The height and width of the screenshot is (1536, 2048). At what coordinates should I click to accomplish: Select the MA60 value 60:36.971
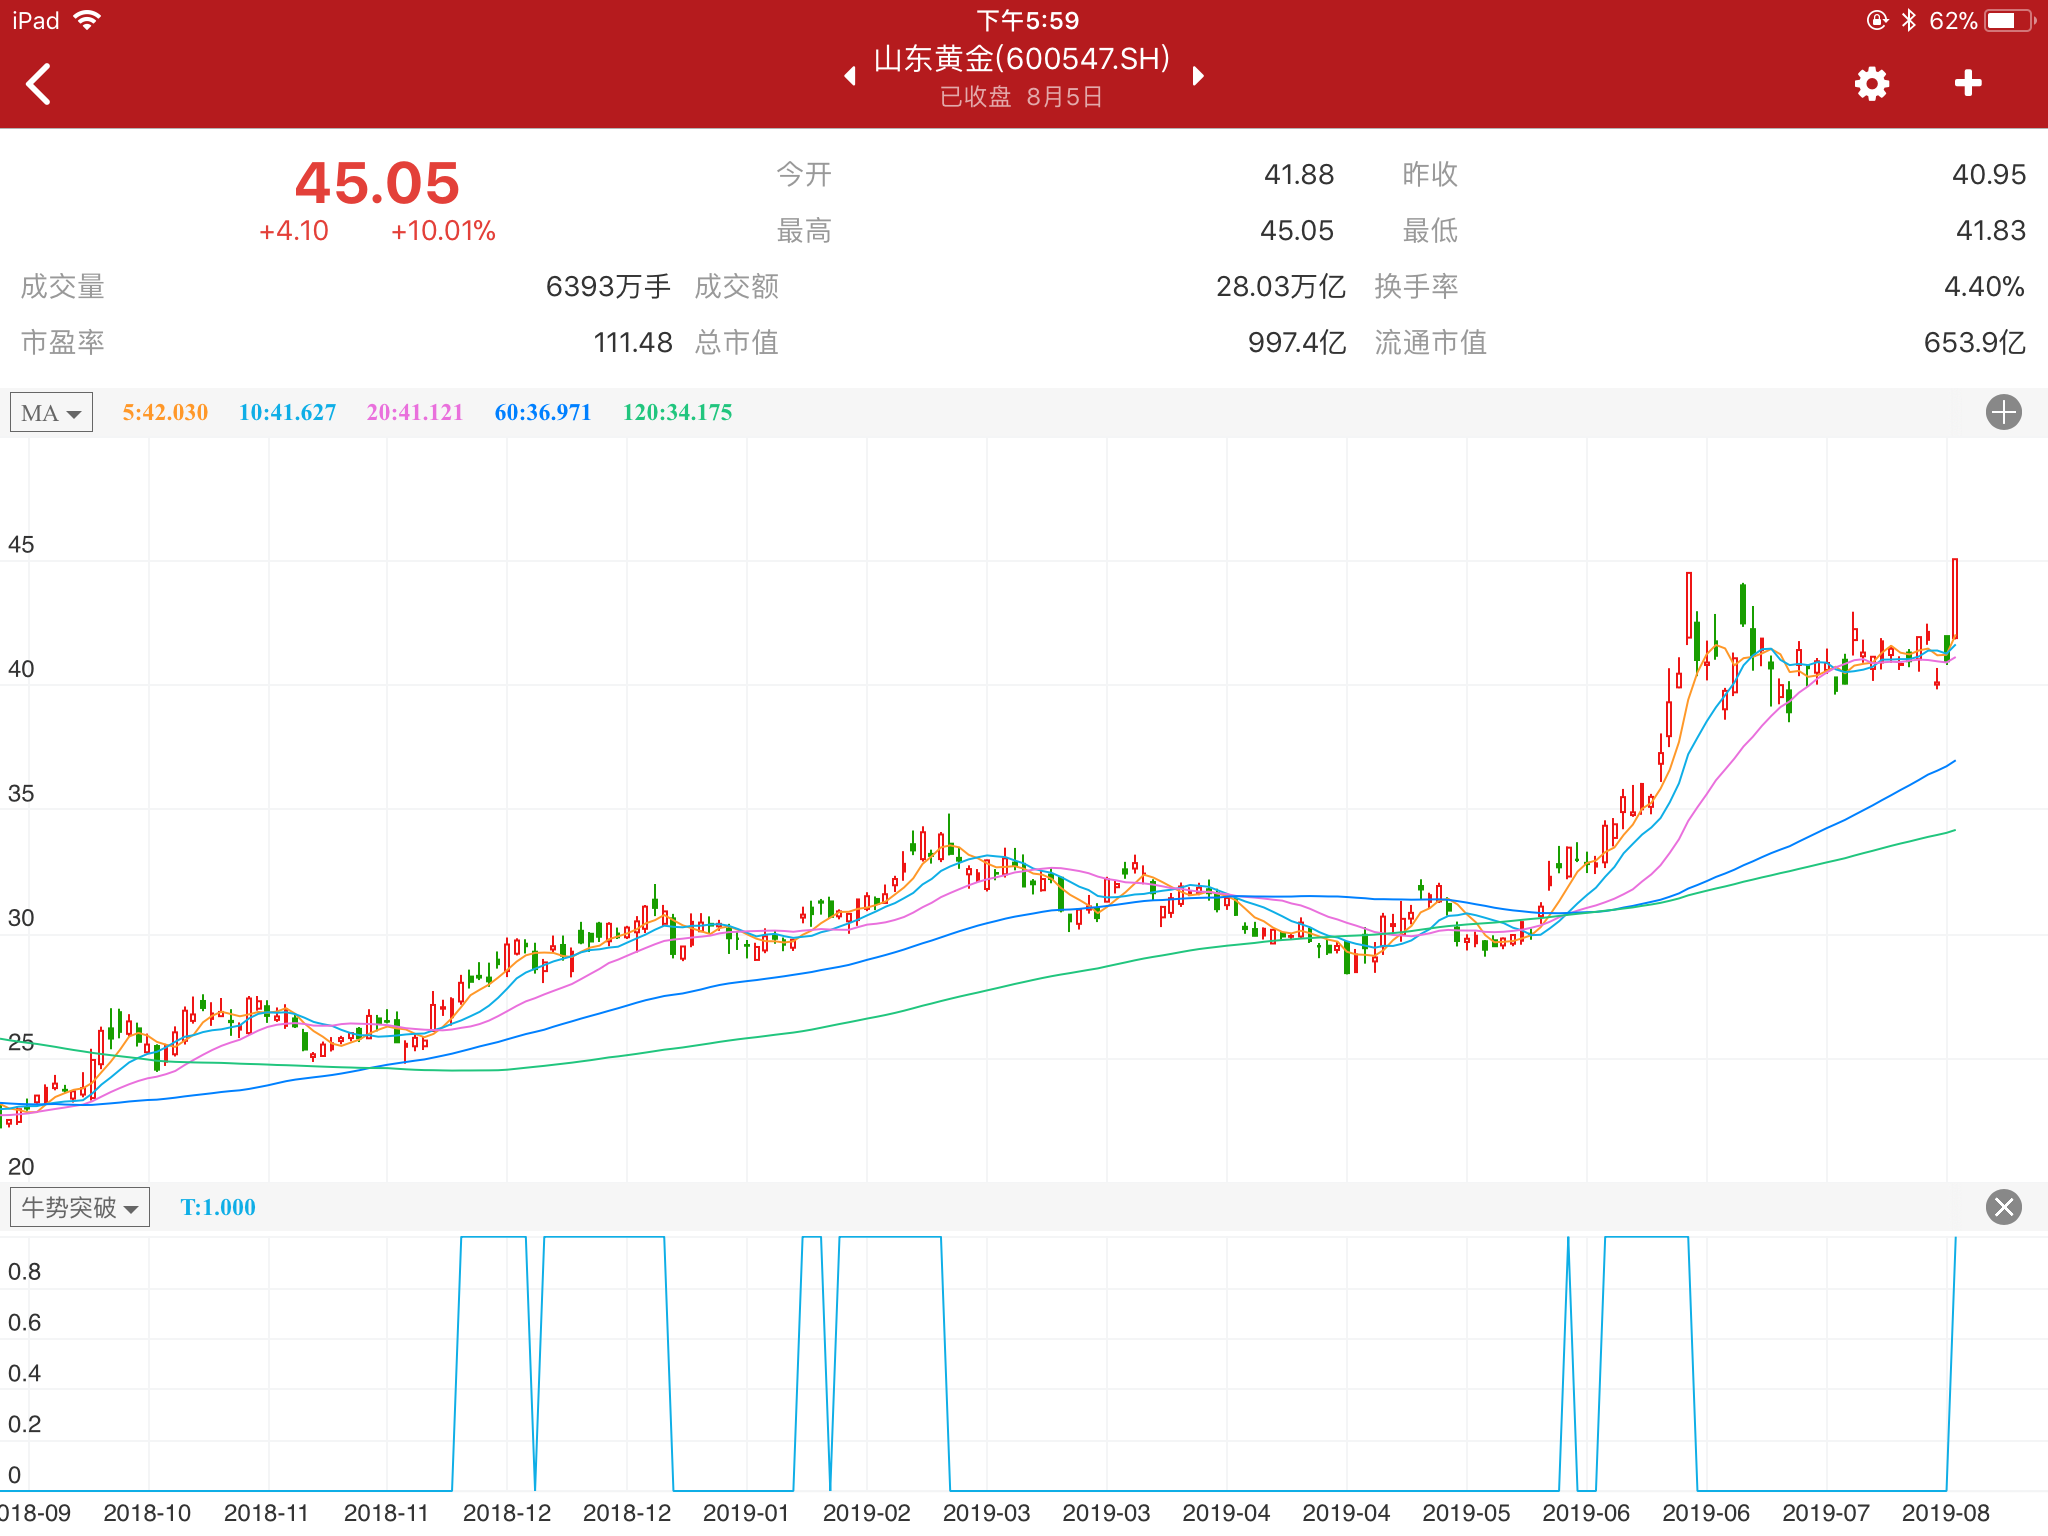coord(543,412)
